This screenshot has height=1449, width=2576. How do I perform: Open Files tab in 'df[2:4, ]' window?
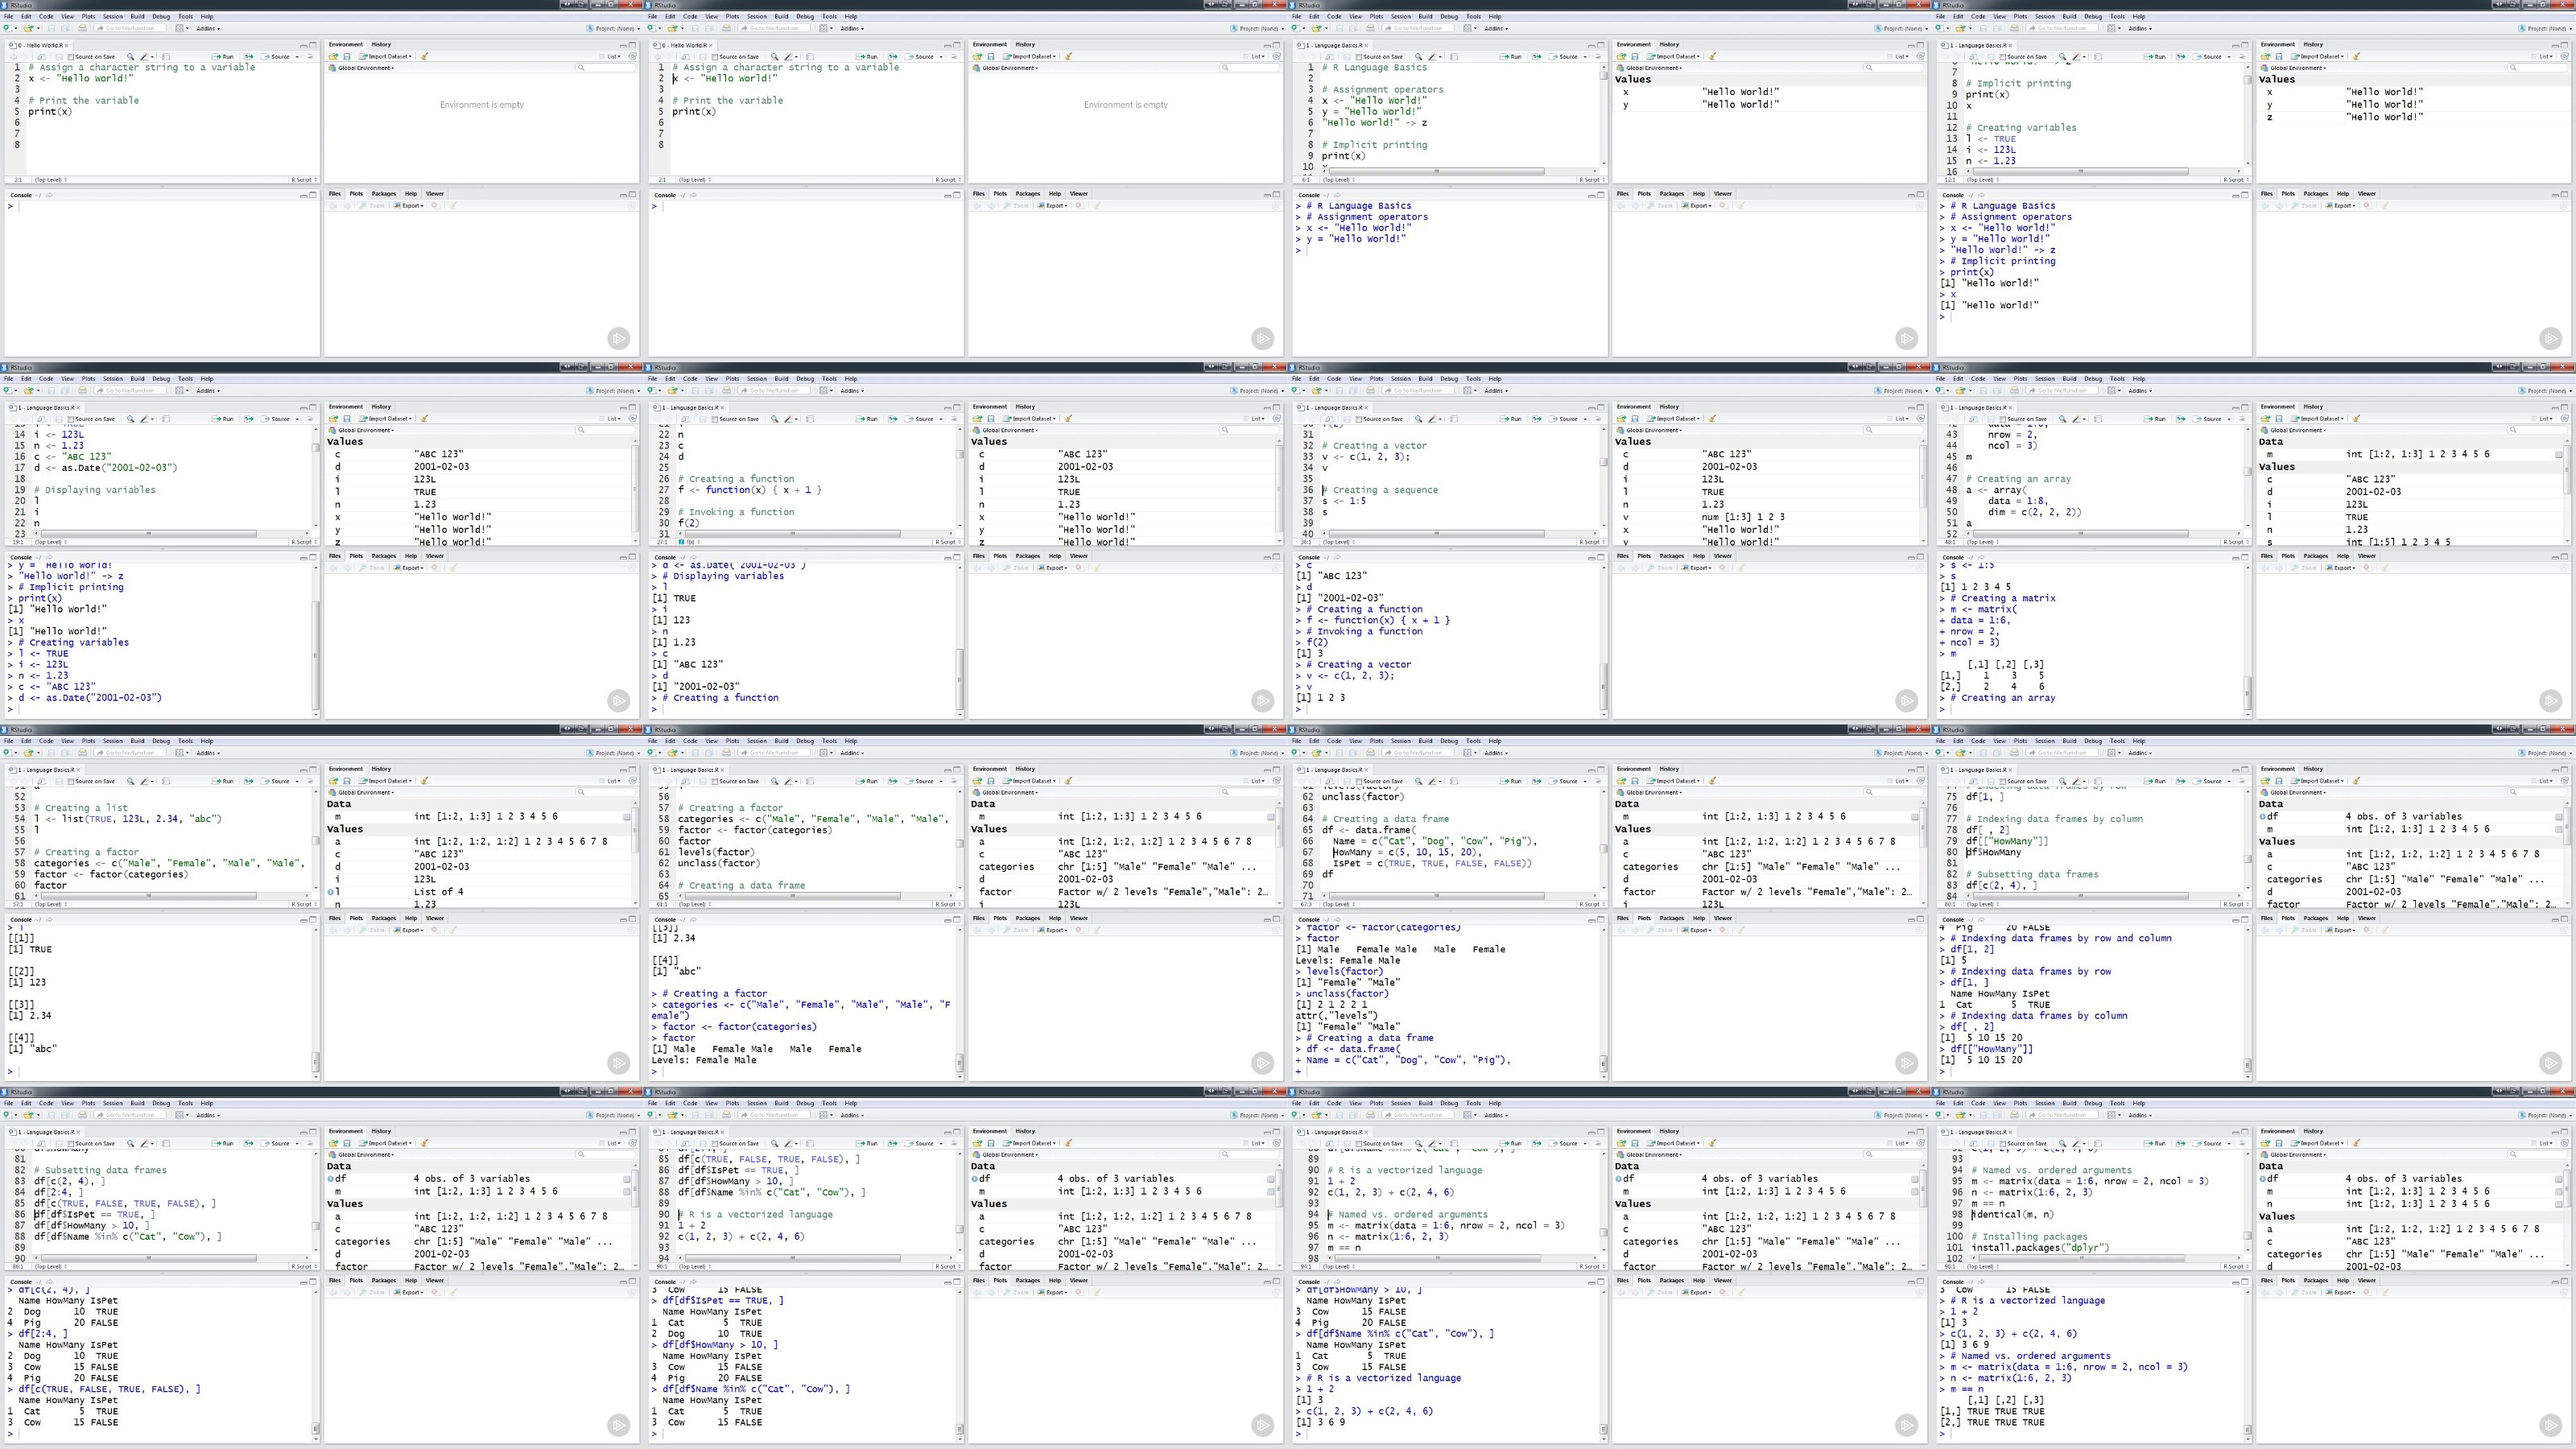tap(335, 1281)
